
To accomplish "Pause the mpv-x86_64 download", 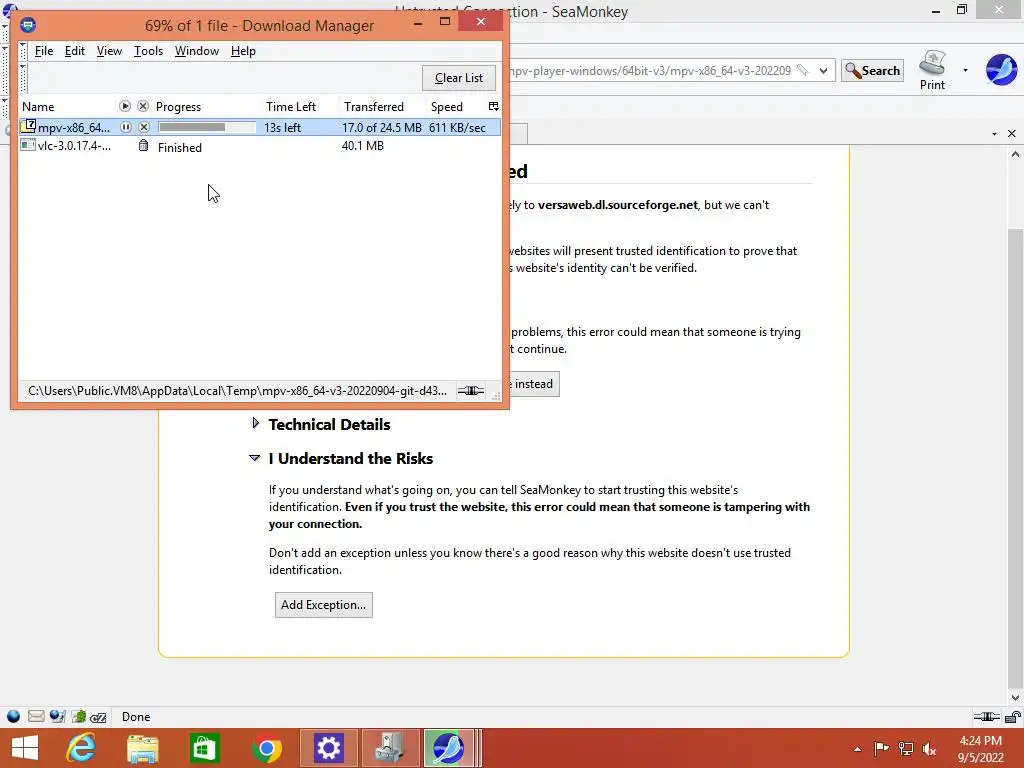I will pyautogui.click(x=125, y=127).
